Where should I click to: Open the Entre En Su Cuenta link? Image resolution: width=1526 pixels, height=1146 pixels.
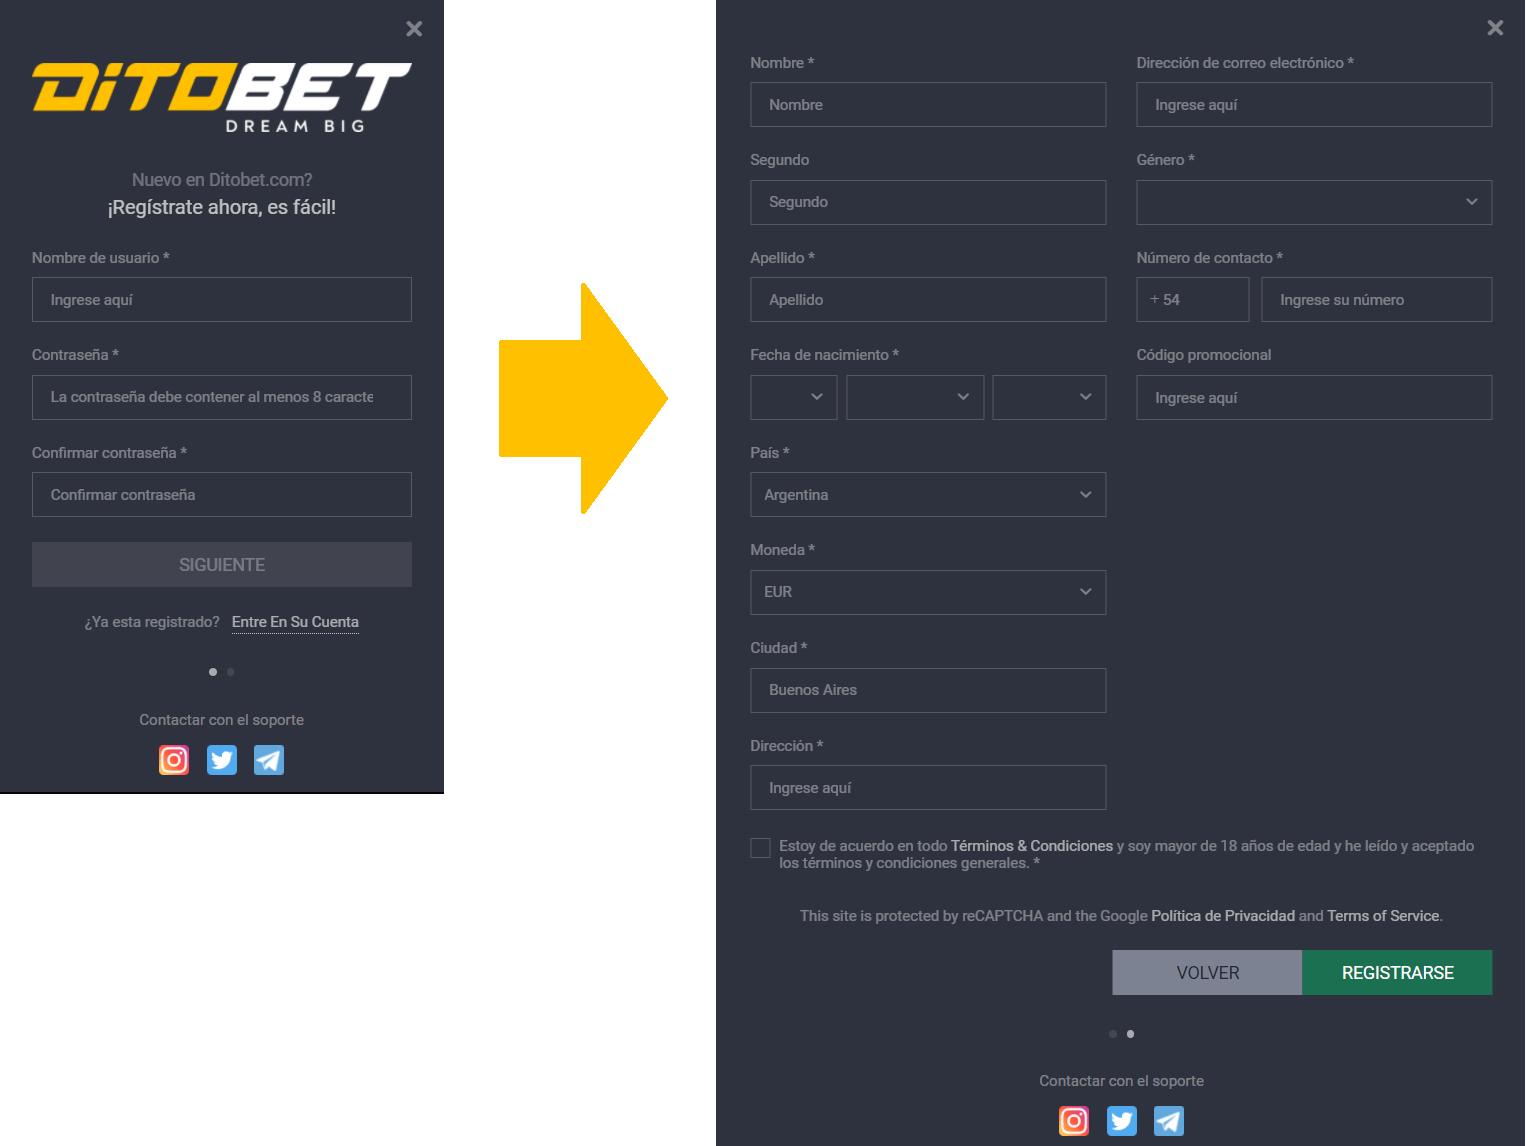(295, 622)
